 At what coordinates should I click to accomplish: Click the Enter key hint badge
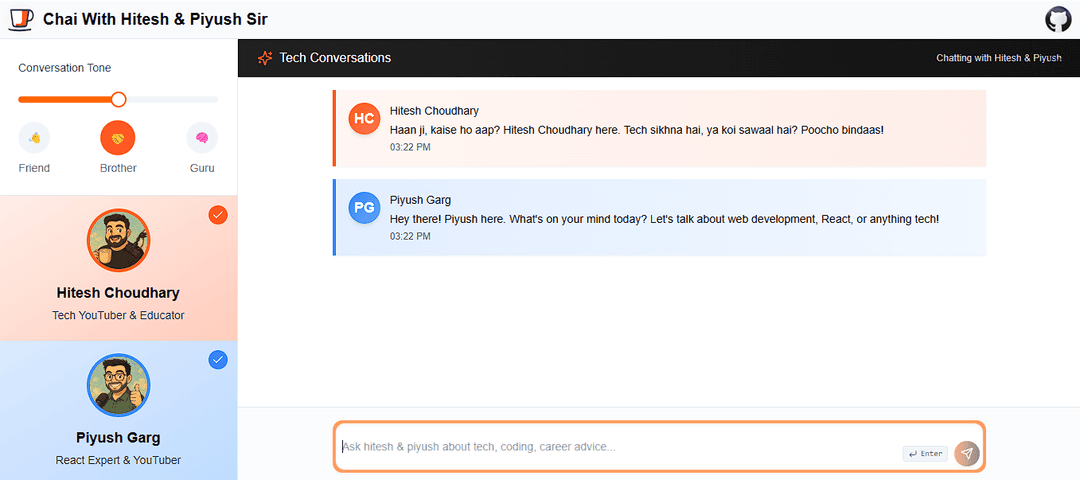click(925, 454)
